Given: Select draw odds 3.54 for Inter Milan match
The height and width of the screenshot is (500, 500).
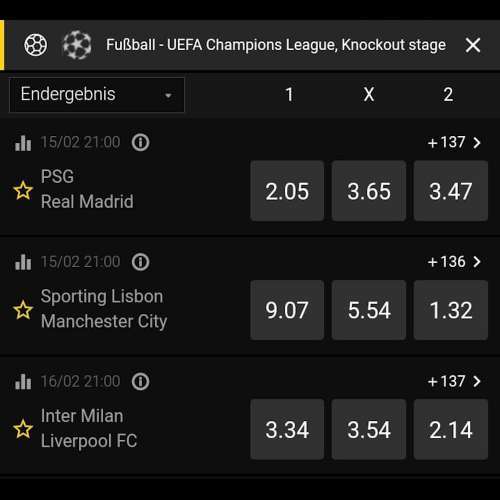Looking at the screenshot, I should (369, 429).
